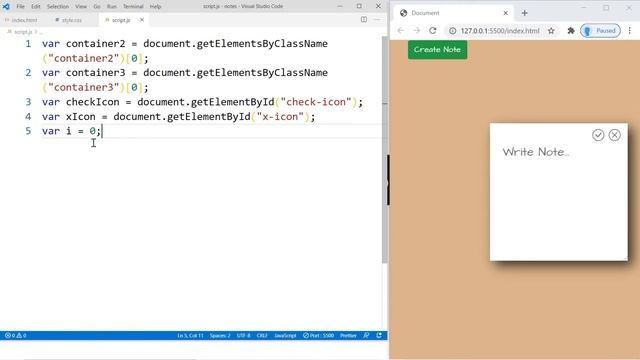
Task: Click the green Create Note button
Action: tap(437, 50)
